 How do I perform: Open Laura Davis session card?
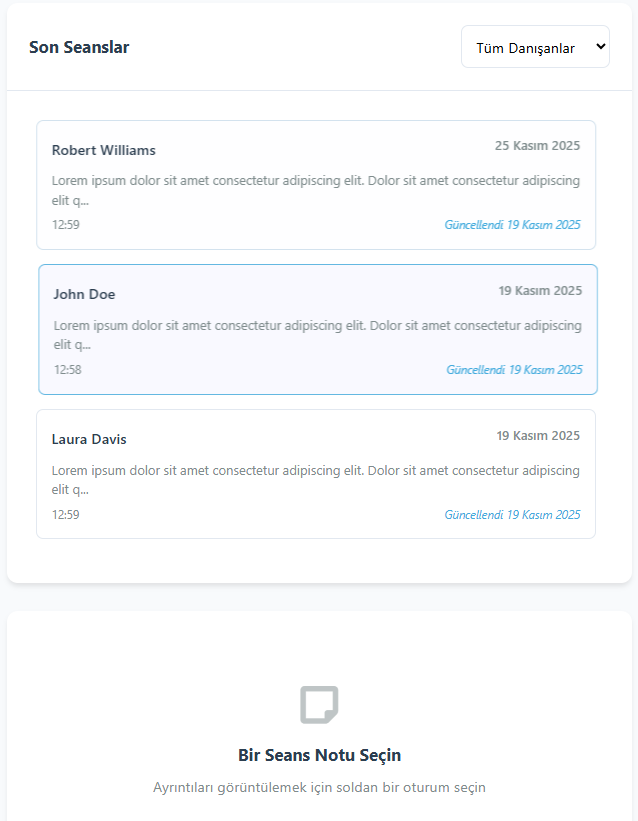coord(316,474)
